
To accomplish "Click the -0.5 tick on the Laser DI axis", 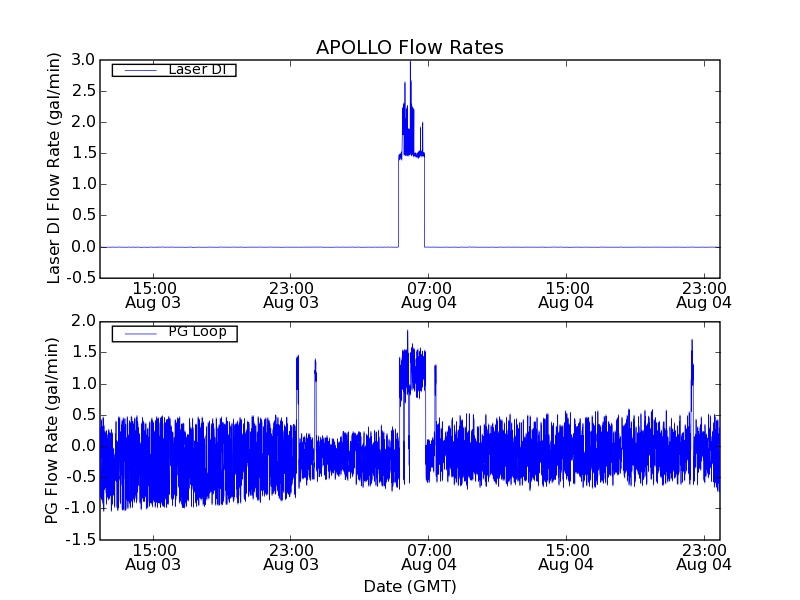I will tap(80, 278).
